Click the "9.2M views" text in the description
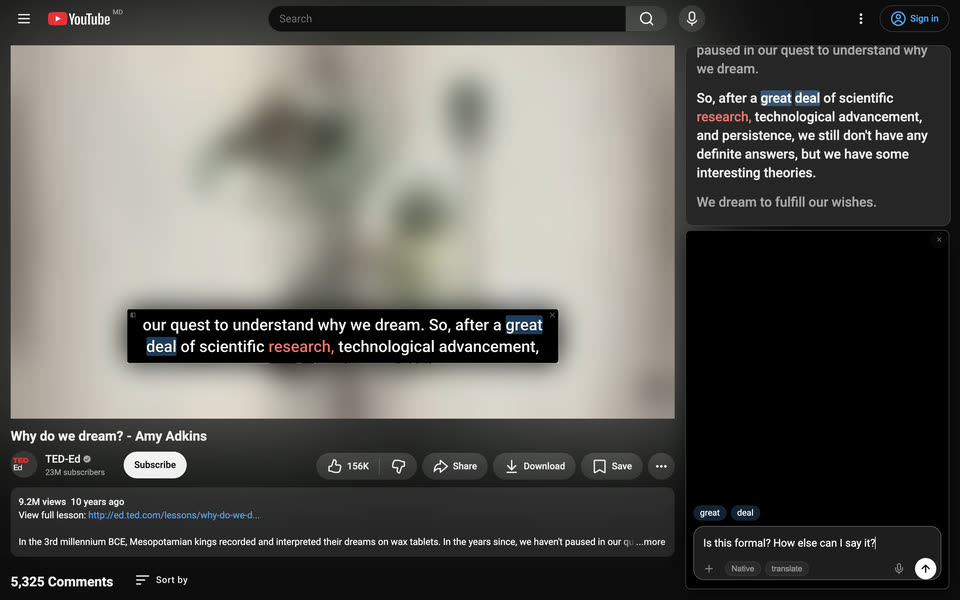The height and width of the screenshot is (600, 960). (42, 502)
